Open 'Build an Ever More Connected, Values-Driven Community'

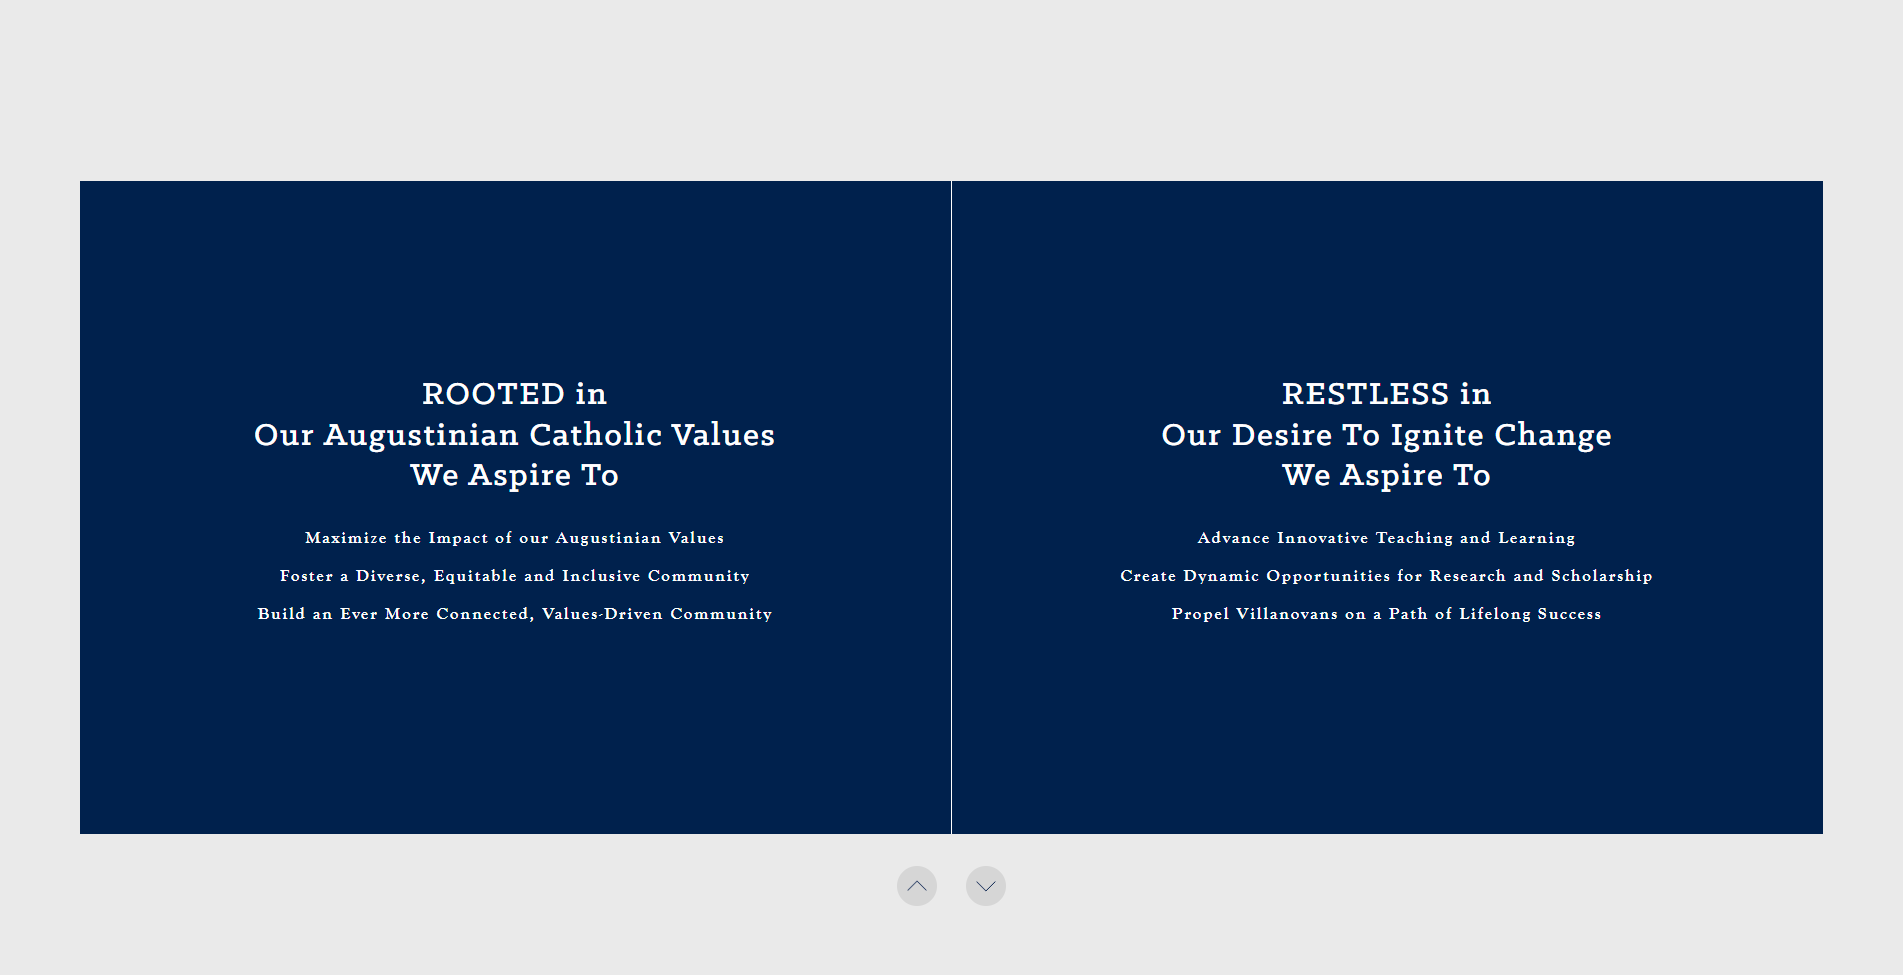514,614
